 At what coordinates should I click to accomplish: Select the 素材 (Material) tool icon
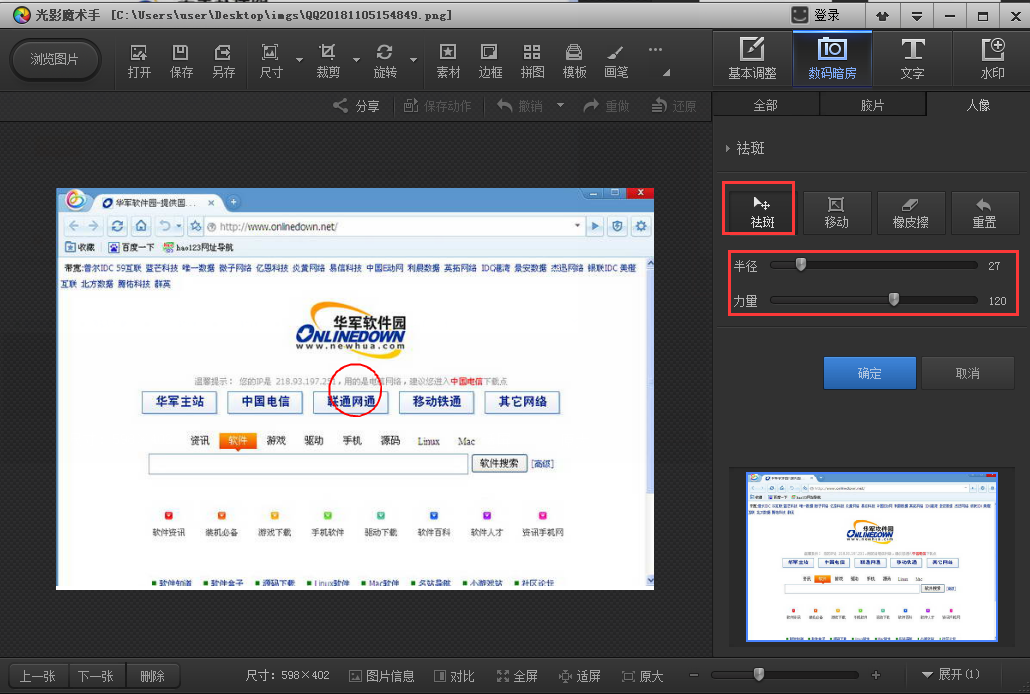click(x=449, y=60)
